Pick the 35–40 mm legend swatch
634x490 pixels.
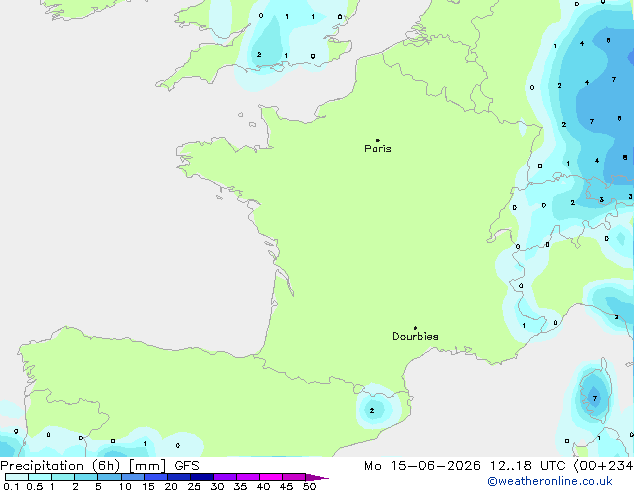point(248,477)
